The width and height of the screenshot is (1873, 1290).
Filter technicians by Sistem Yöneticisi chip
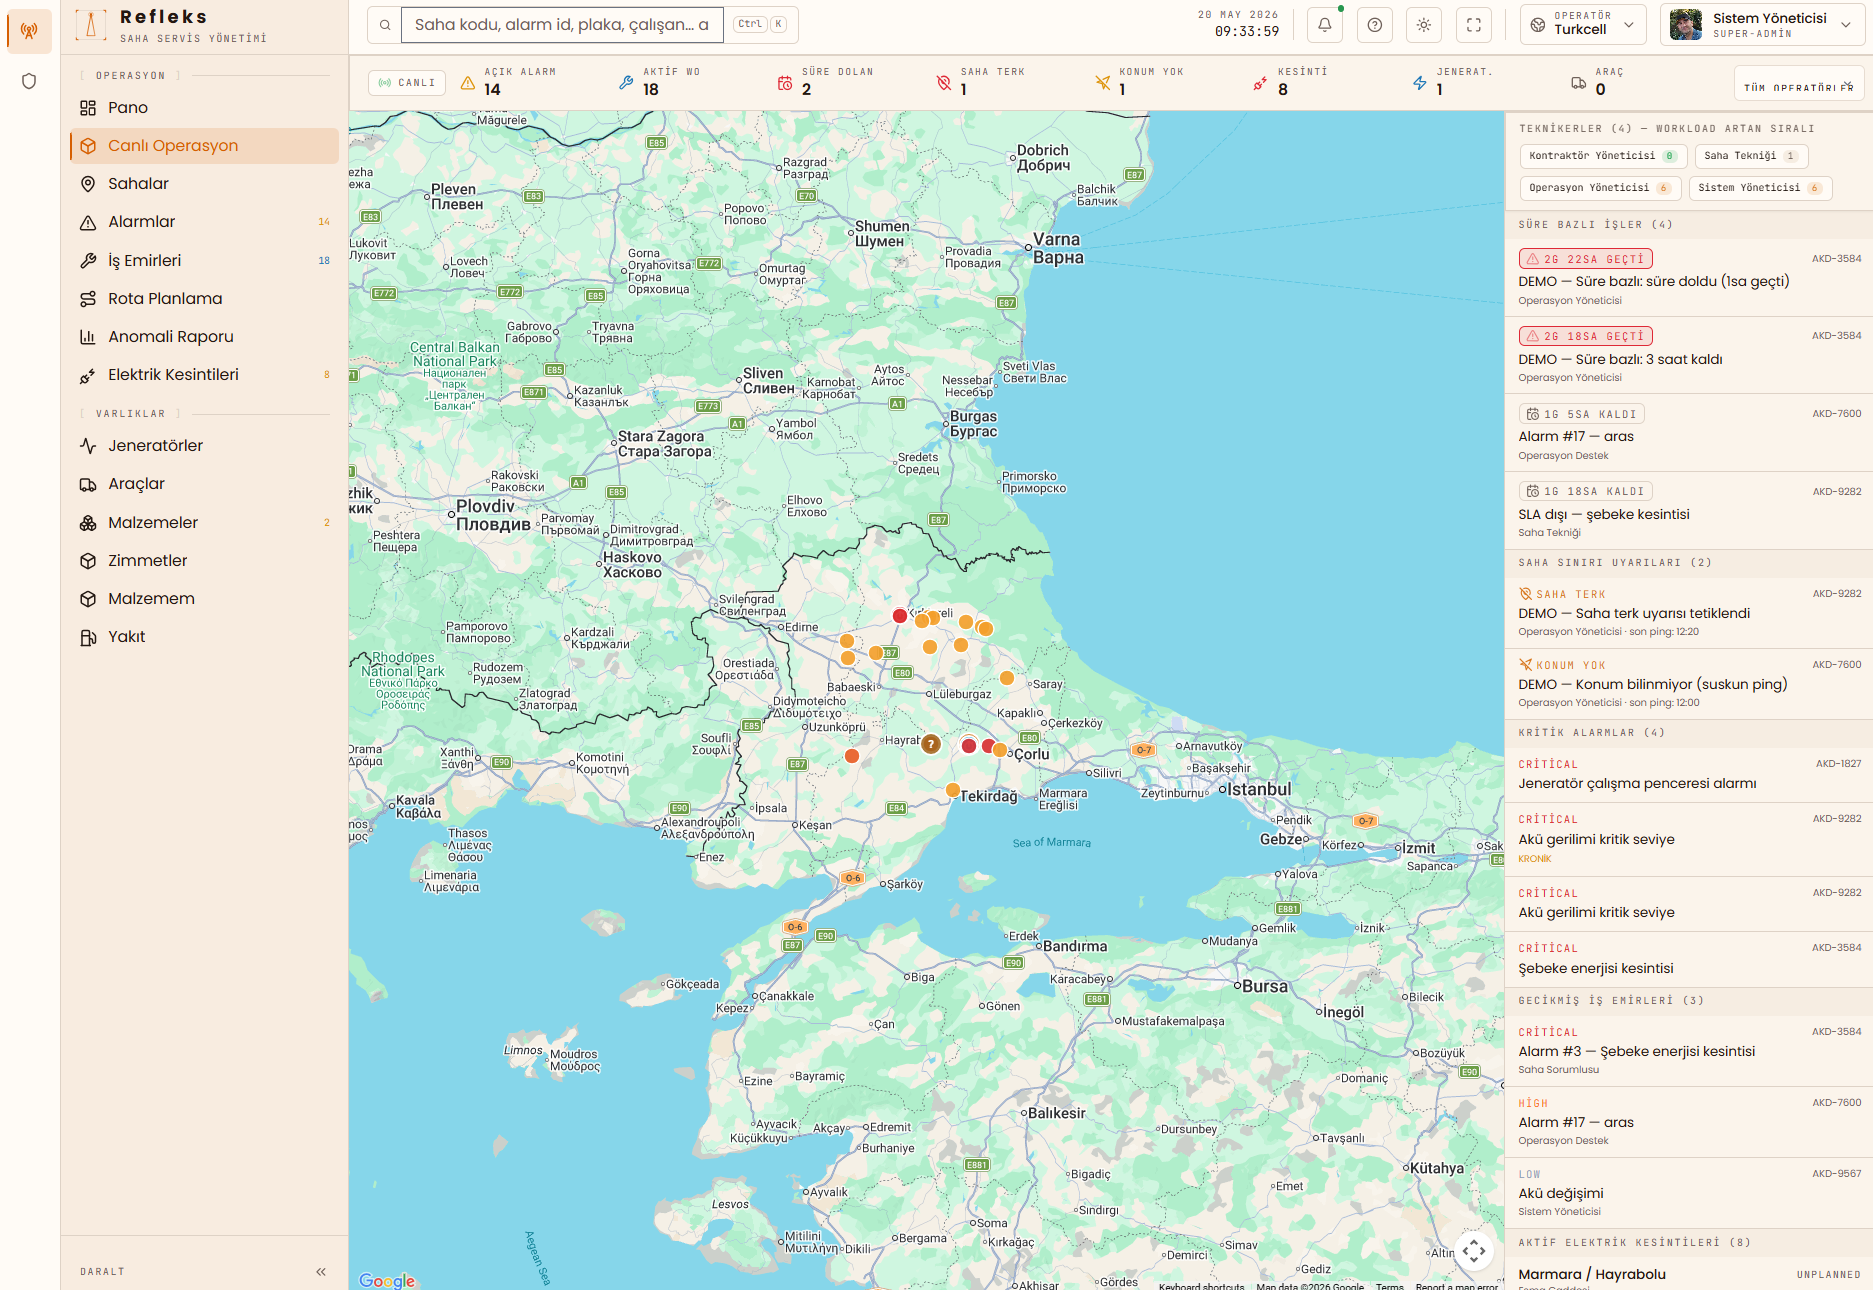point(1760,188)
